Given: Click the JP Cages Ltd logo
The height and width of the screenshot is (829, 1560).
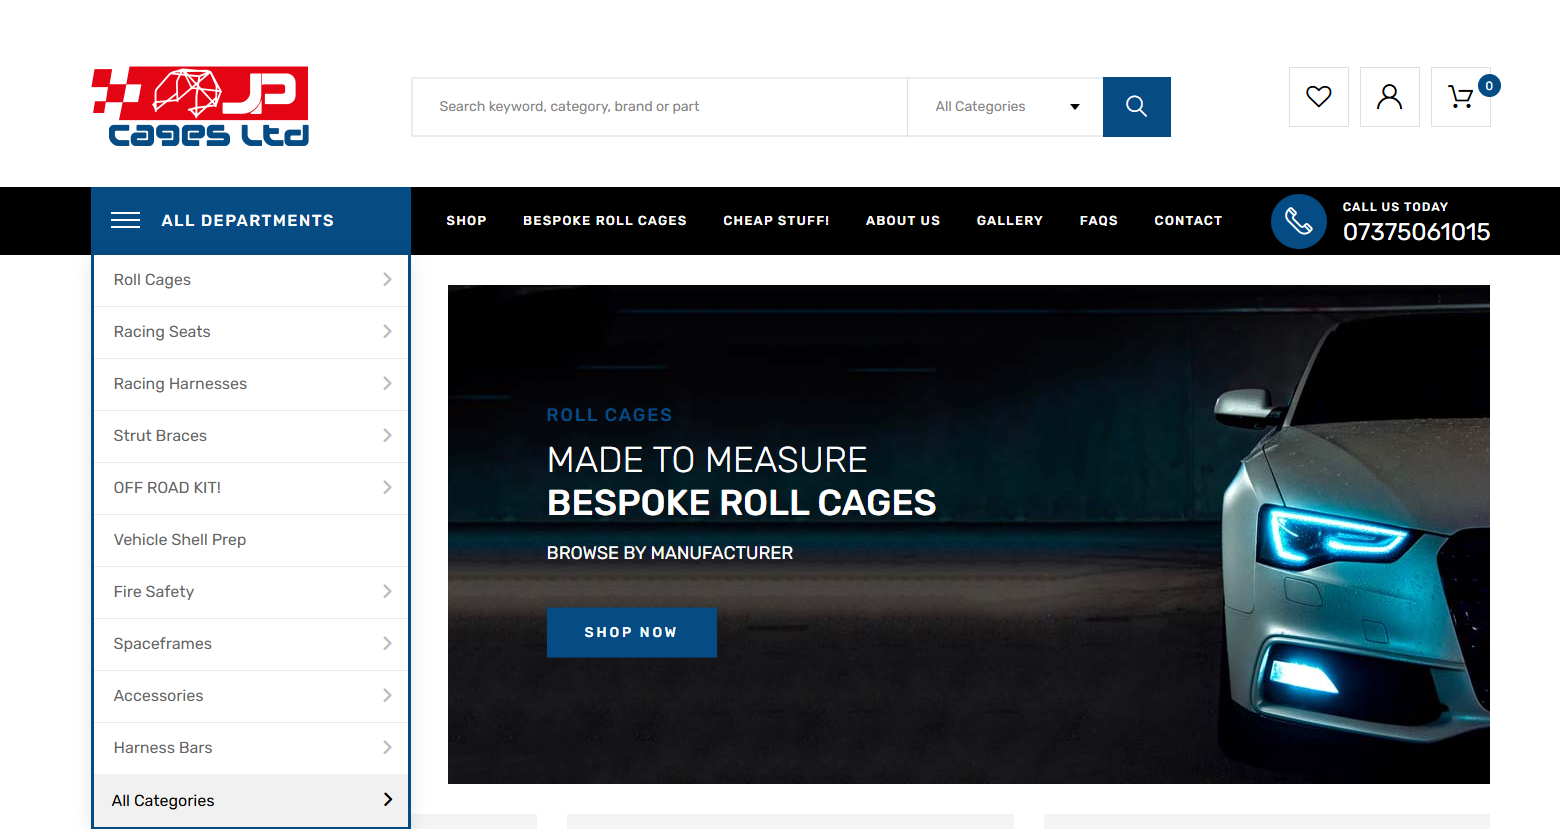Looking at the screenshot, I should [200, 107].
